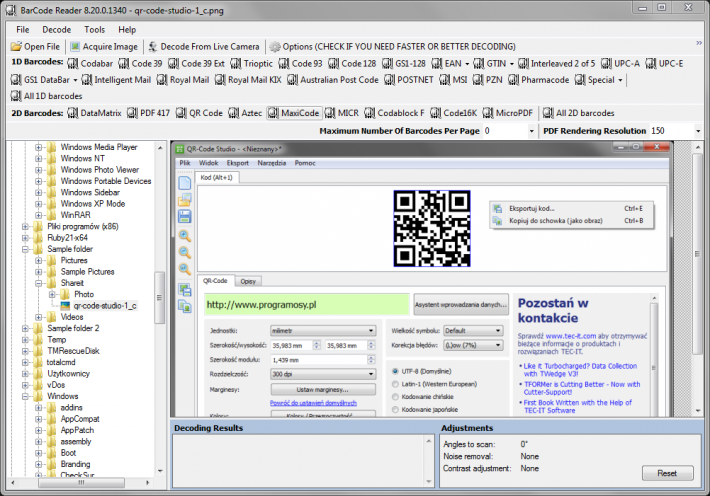The width and height of the screenshot is (710, 496).
Task: Toggle Intelligent Mail barcode type
Action: 116,80
